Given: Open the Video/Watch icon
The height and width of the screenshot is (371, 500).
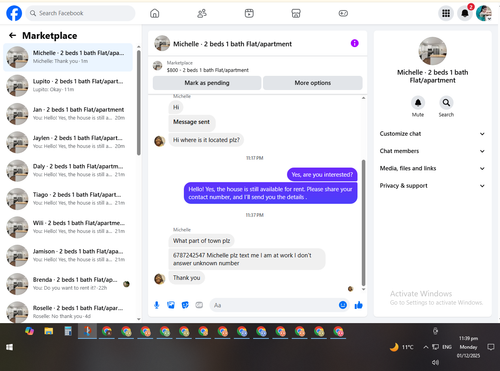Looking at the screenshot, I should [249, 13].
